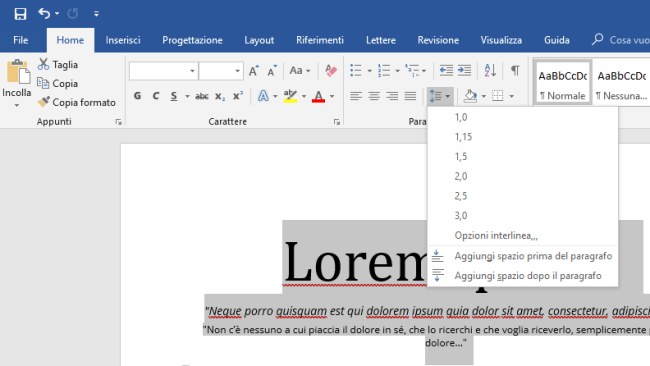The height and width of the screenshot is (366, 650).
Task: Toggle strikethrough with the abc button
Action: point(202,96)
